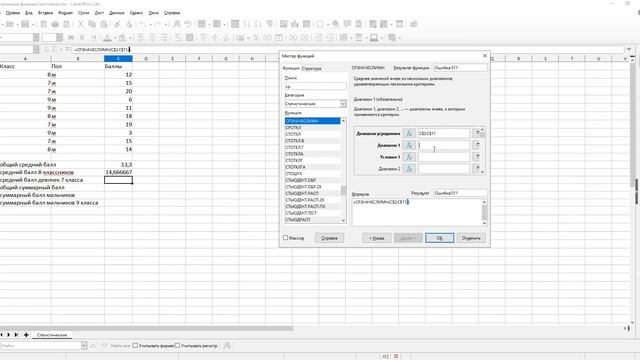
Task: Click the Cut (scissors) toolbar icon
Action: [x=81, y=24]
